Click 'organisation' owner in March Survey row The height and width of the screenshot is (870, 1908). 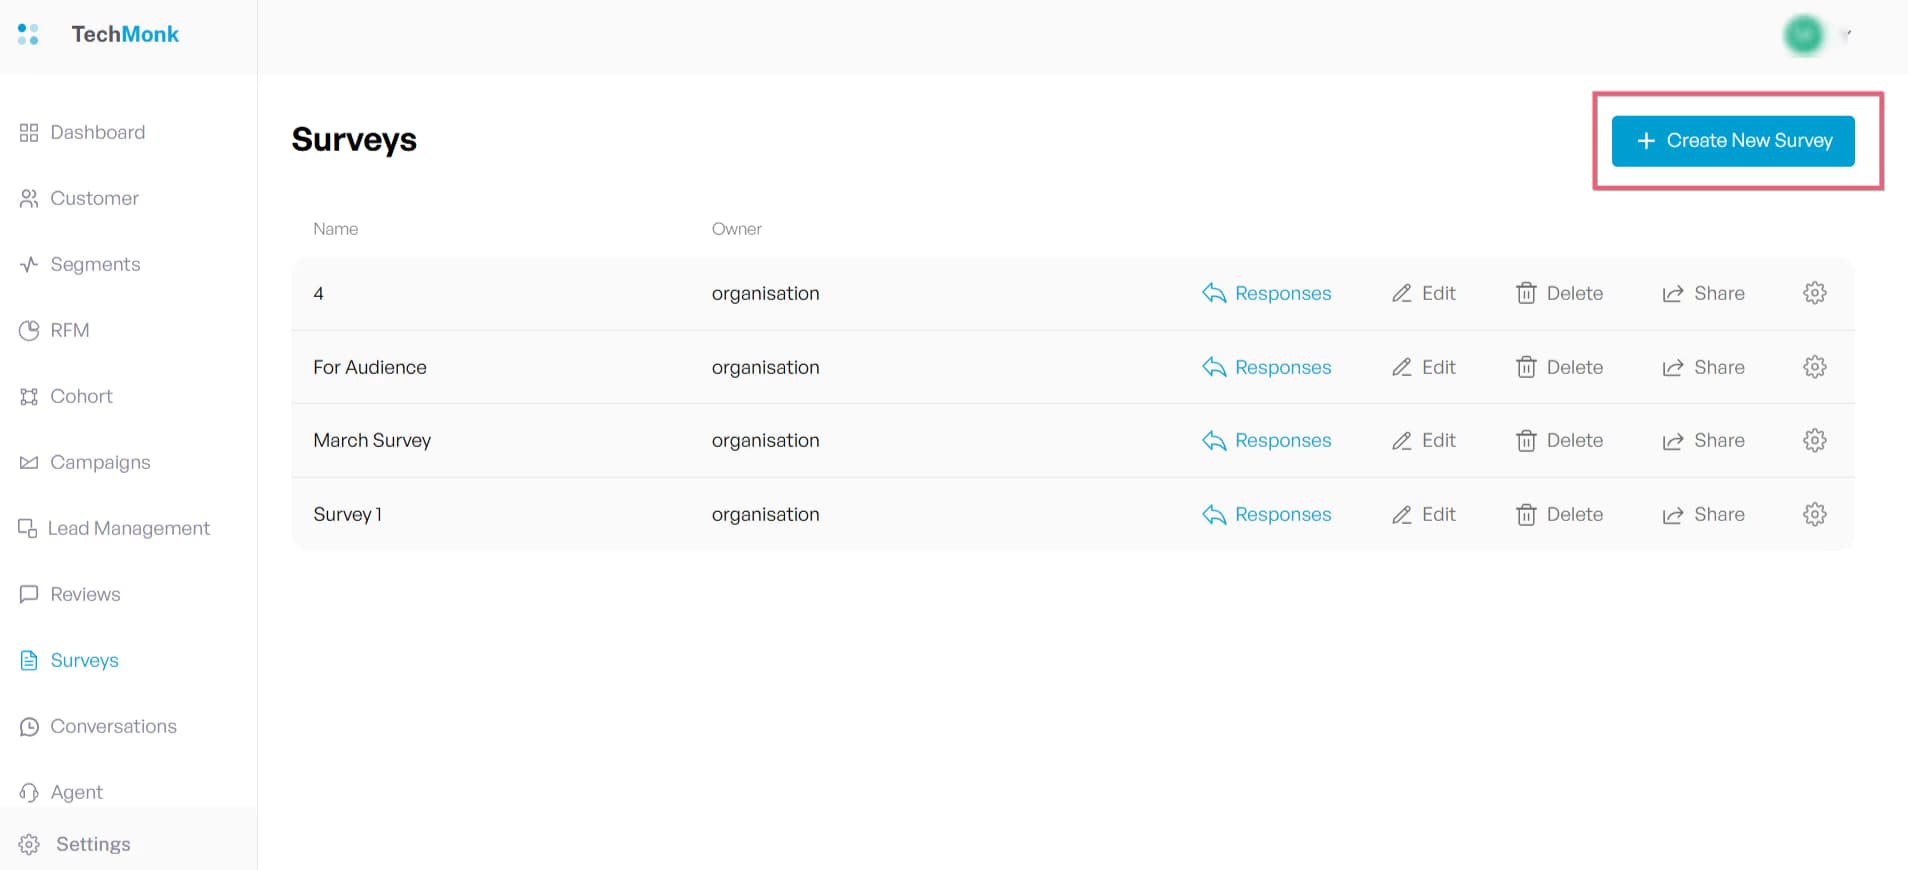(x=766, y=440)
